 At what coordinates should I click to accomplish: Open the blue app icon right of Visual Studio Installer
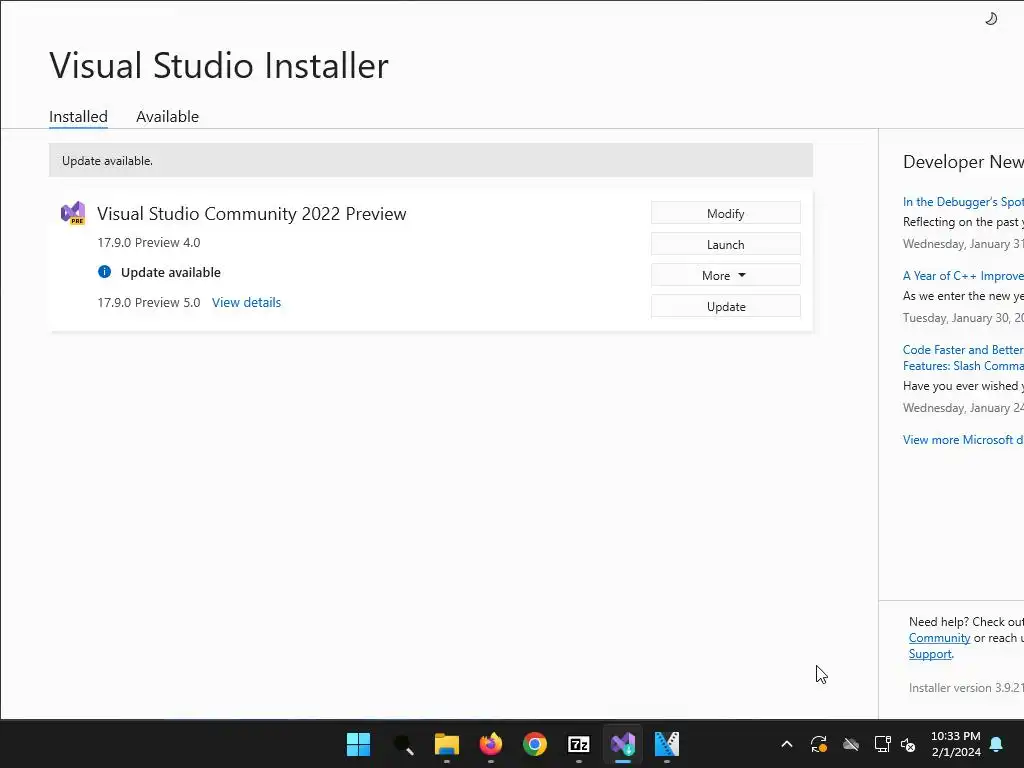pyautogui.click(x=667, y=744)
